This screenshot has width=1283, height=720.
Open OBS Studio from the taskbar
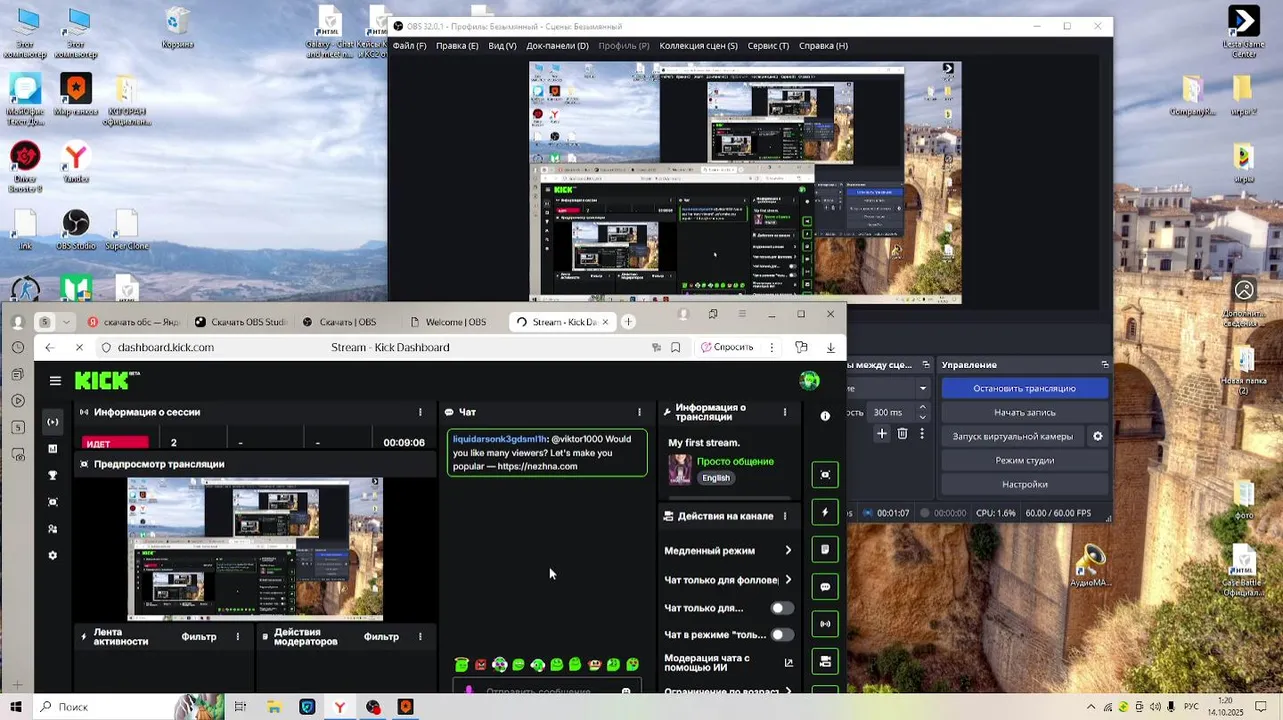click(373, 707)
